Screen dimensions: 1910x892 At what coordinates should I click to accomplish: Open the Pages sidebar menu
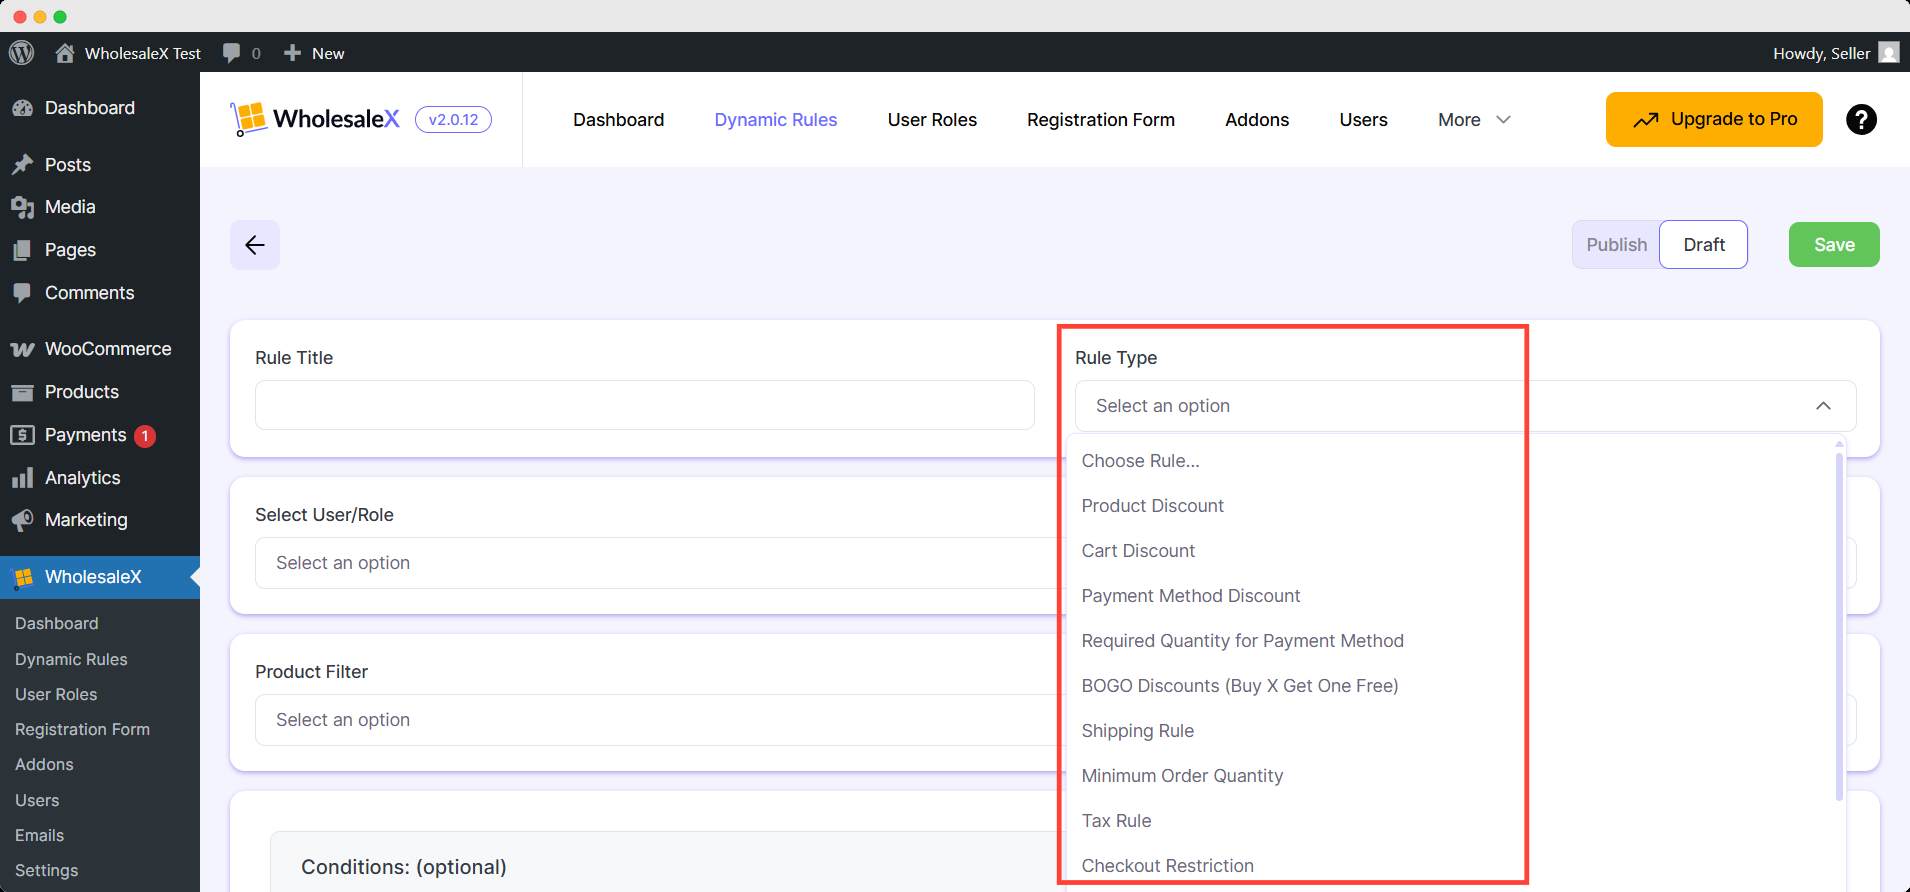pos(100,250)
